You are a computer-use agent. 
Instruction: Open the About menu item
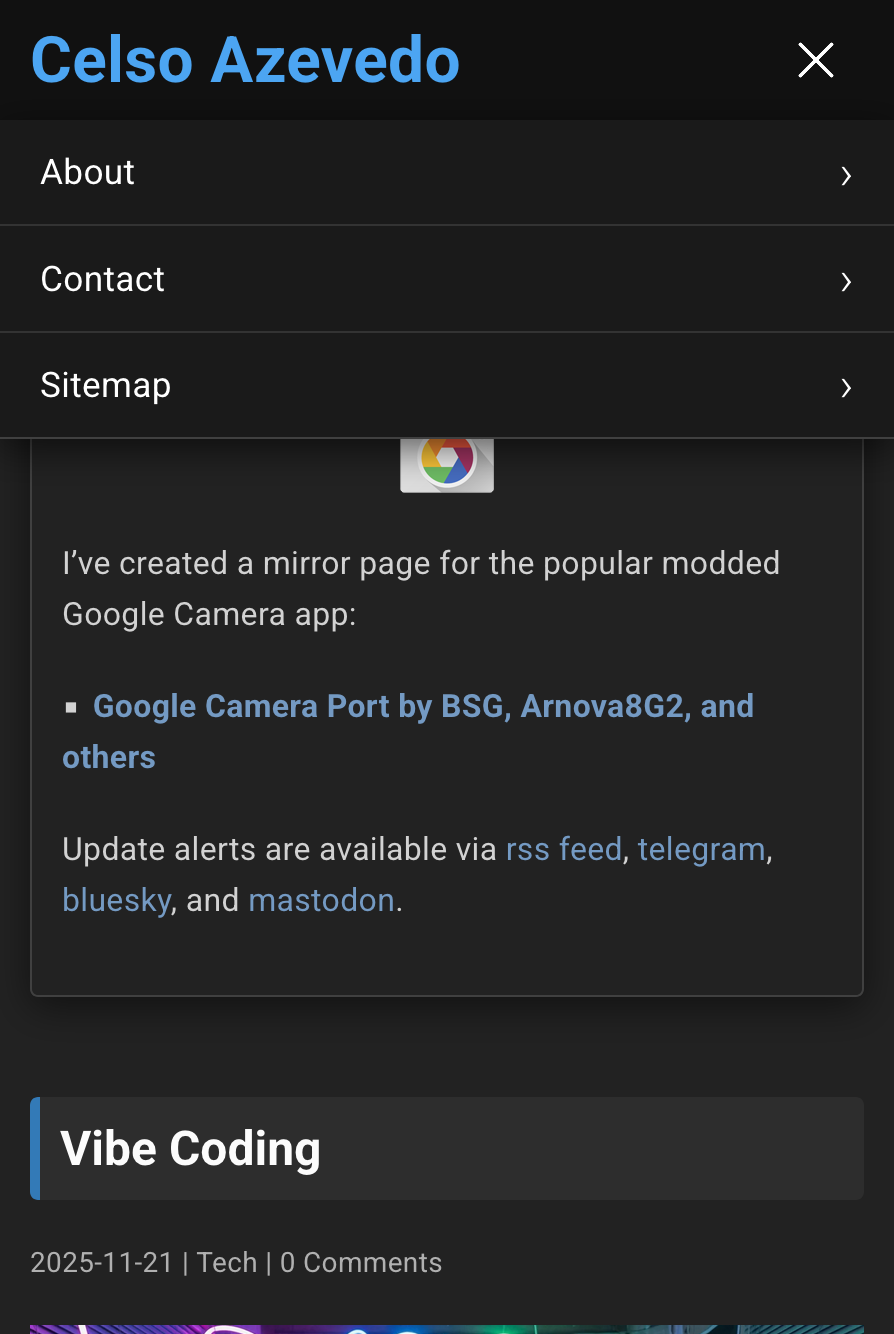(x=88, y=173)
